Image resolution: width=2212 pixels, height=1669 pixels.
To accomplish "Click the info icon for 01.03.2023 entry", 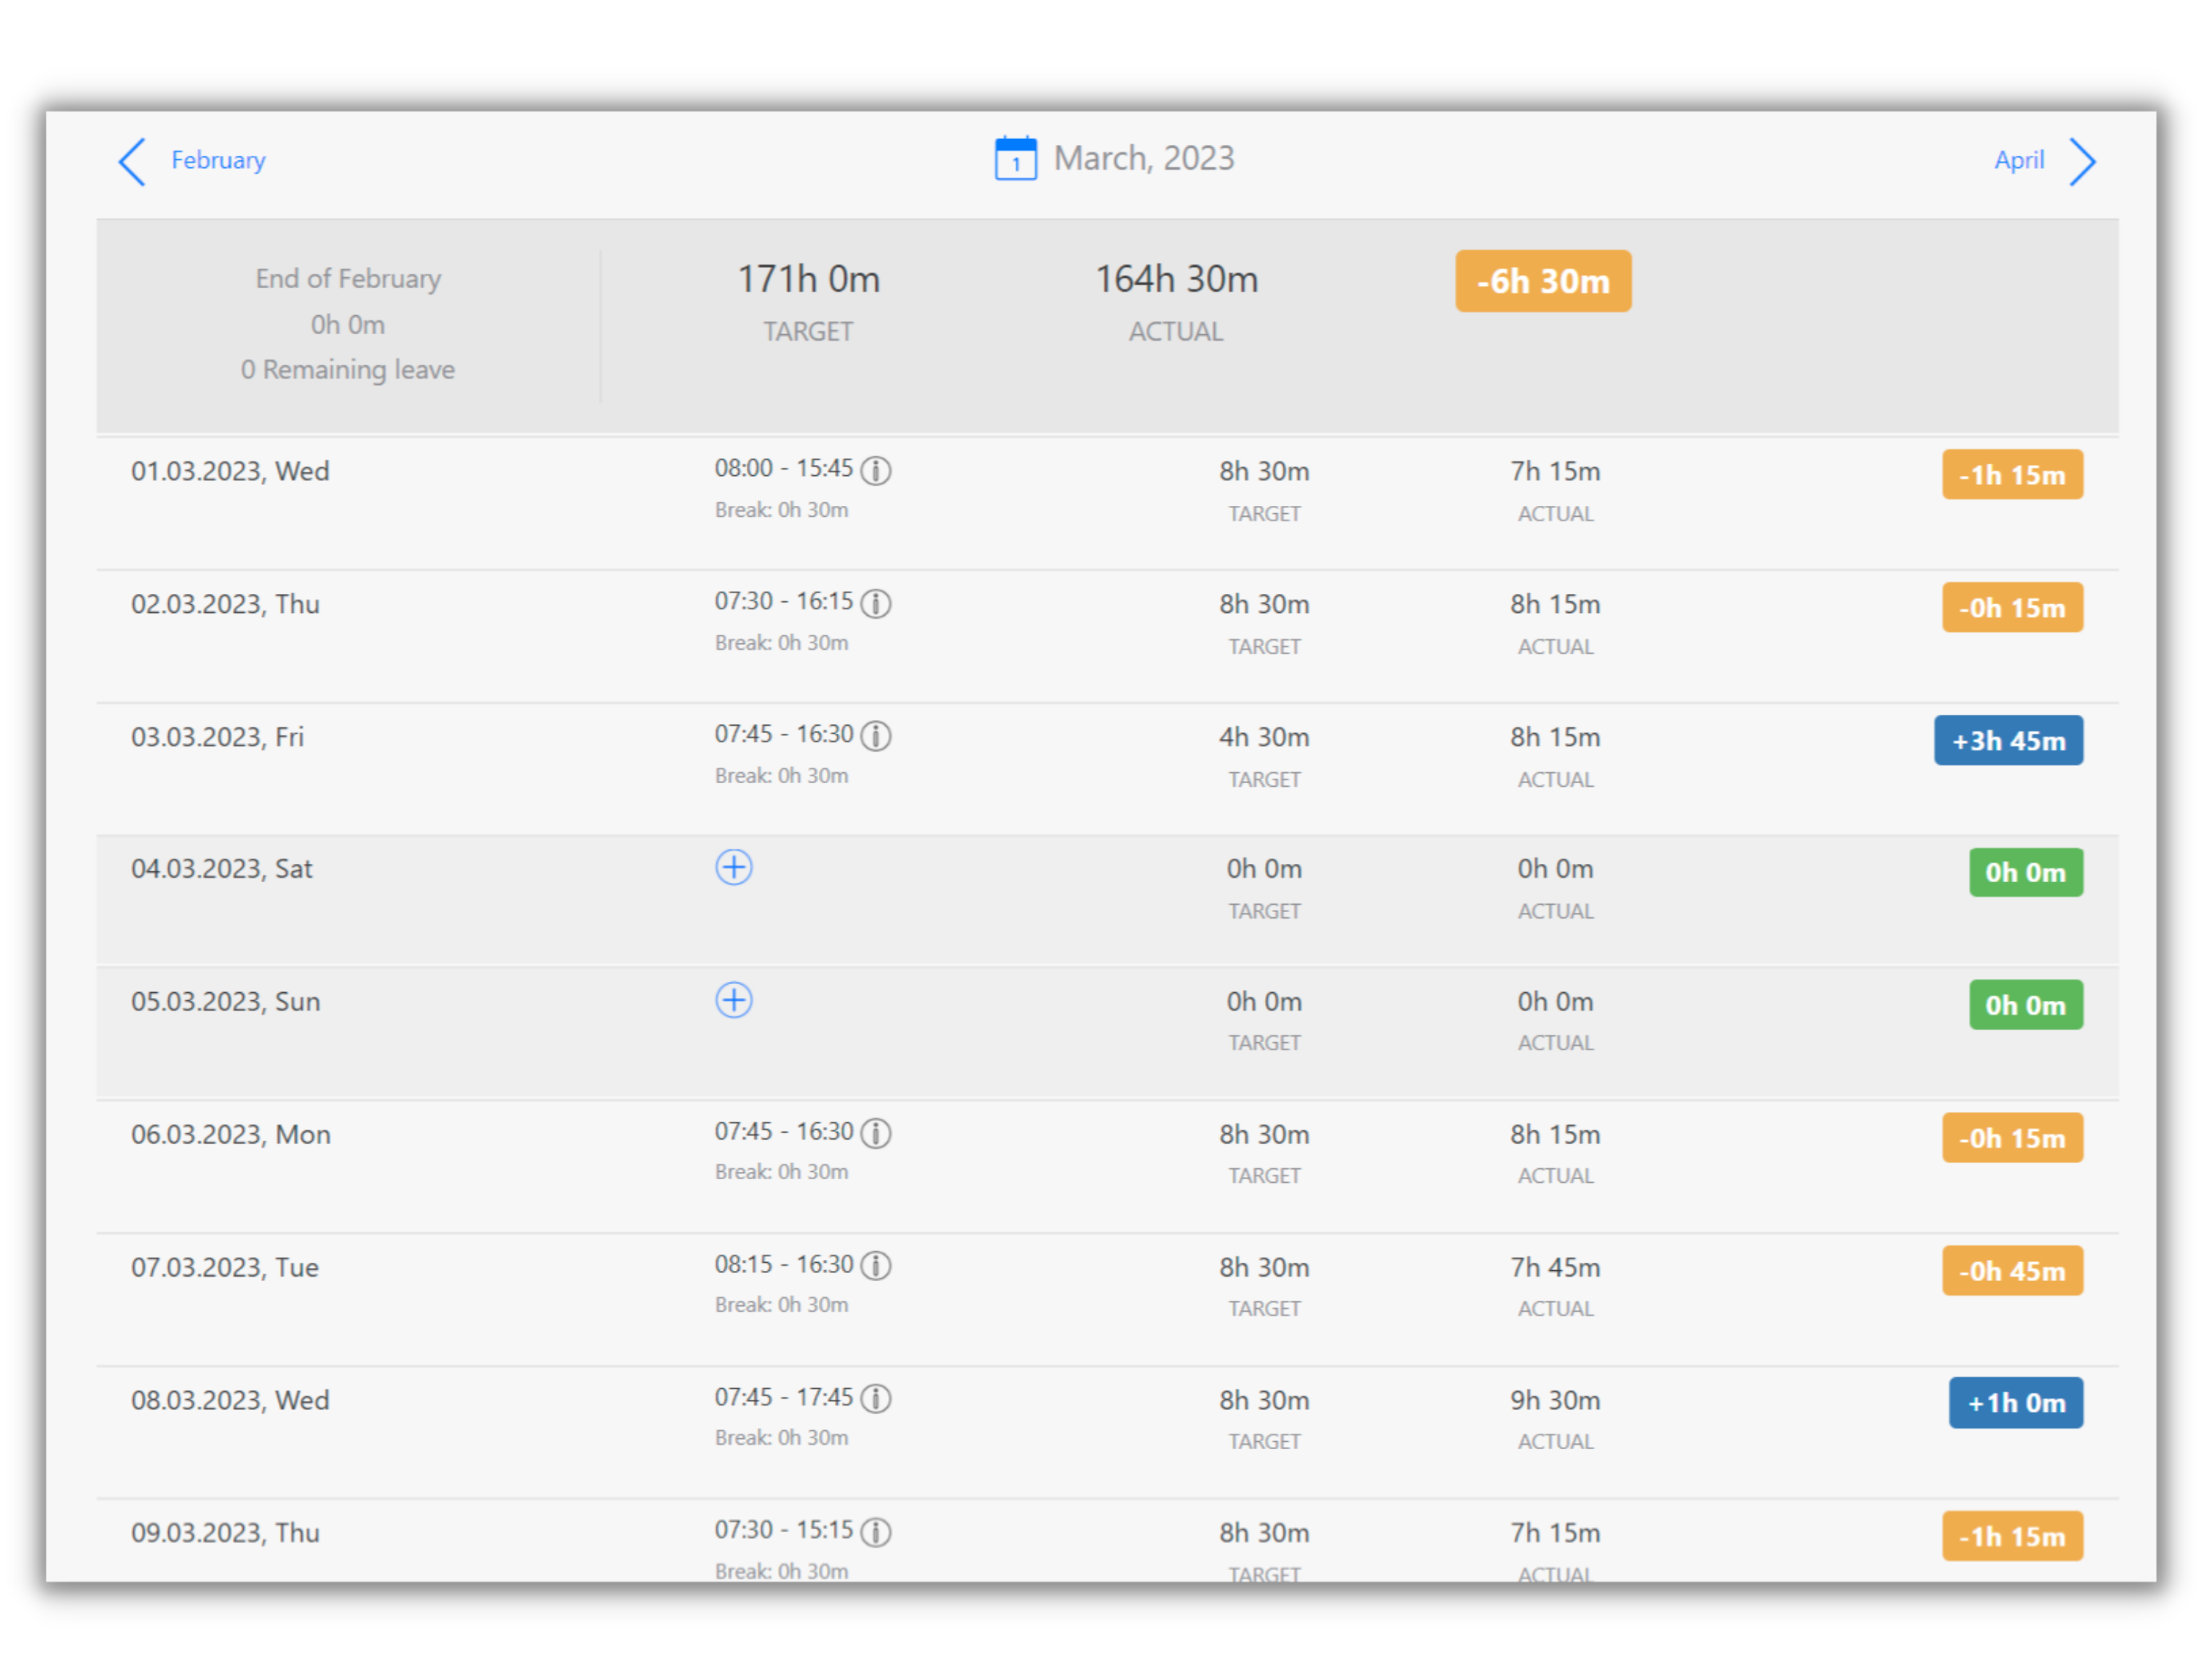I will [877, 470].
